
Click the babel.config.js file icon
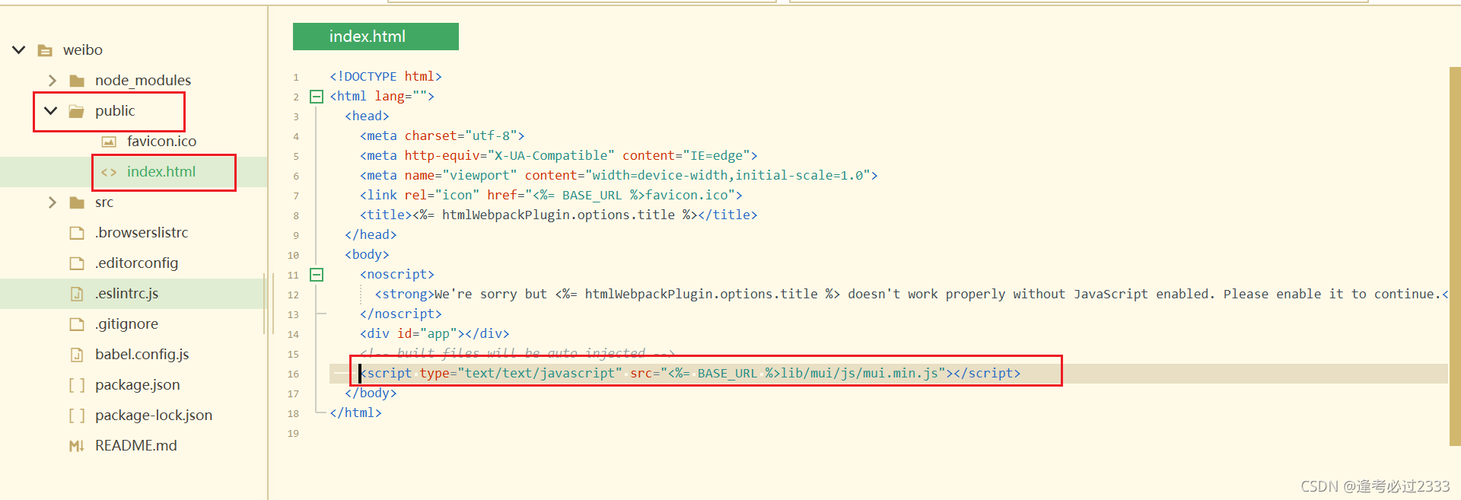[77, 355]
